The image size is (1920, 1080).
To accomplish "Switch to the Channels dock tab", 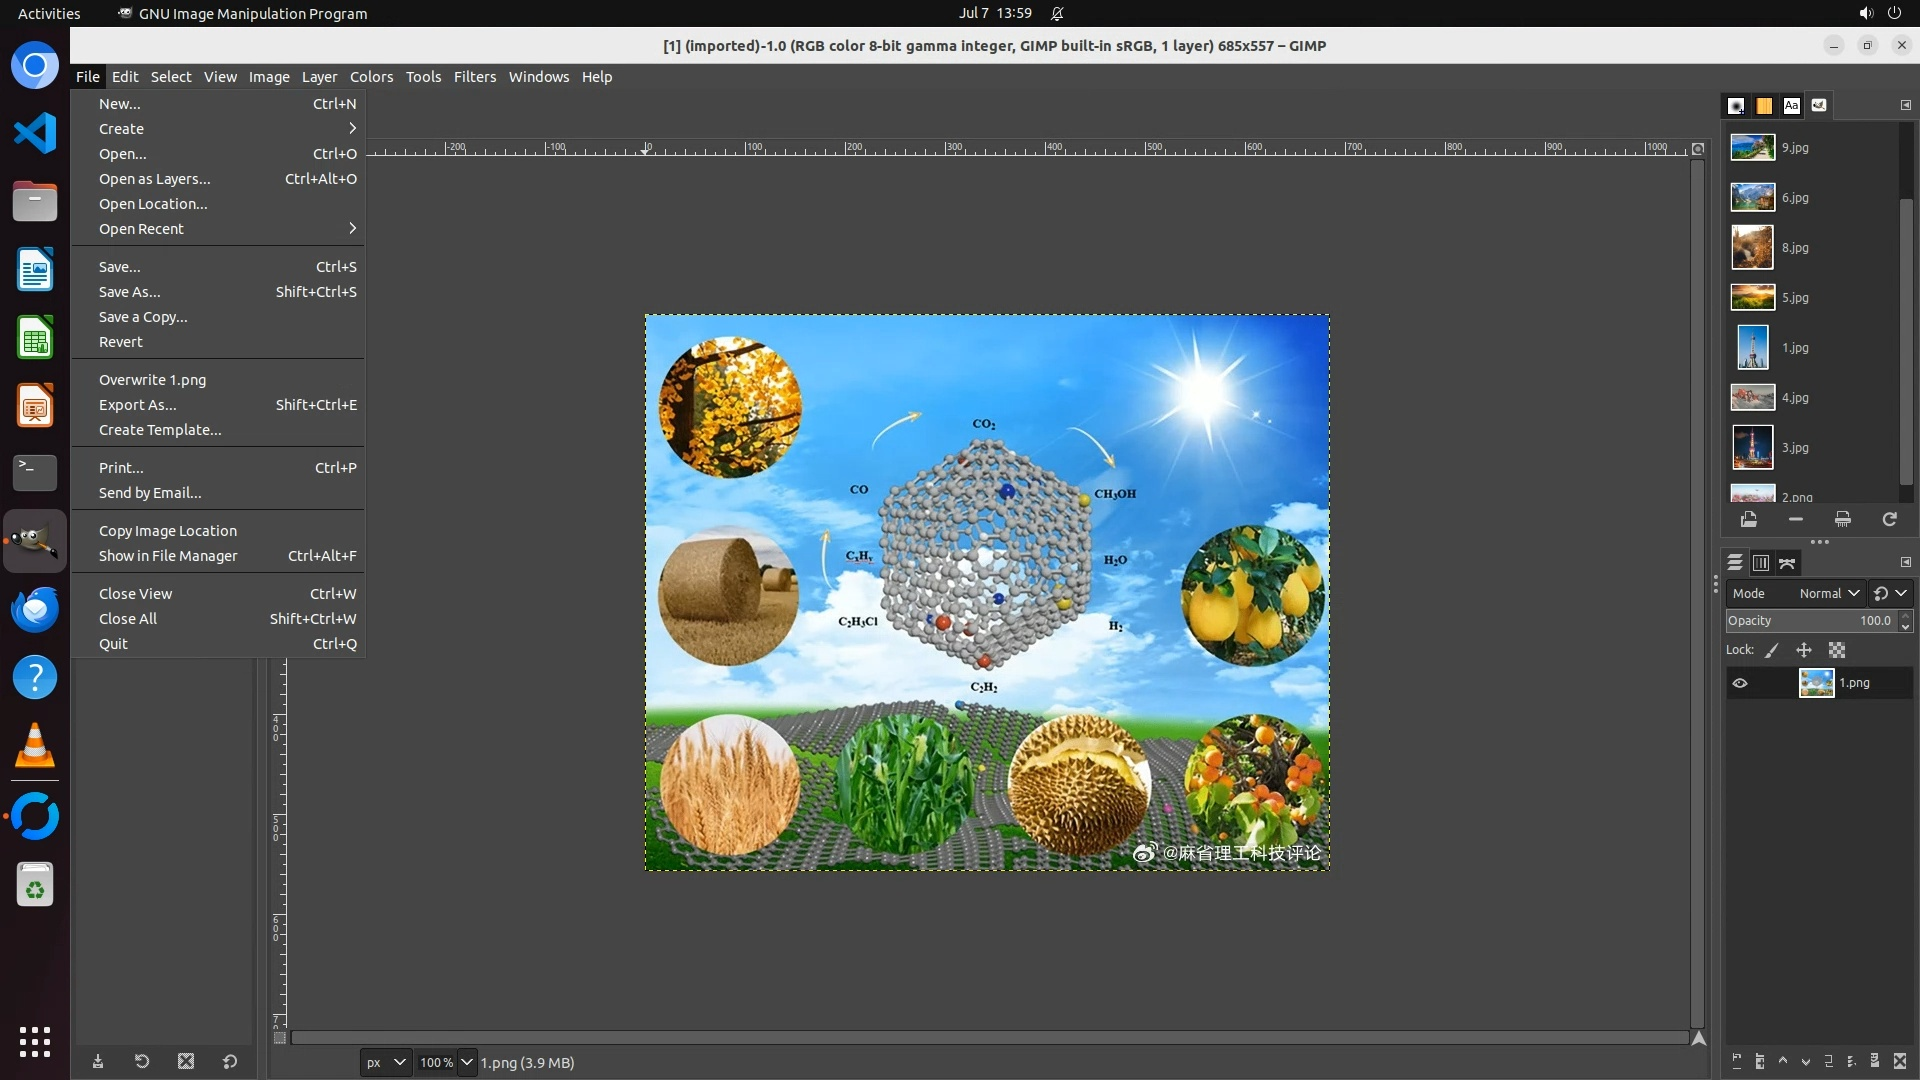I will click(1761, 563).
